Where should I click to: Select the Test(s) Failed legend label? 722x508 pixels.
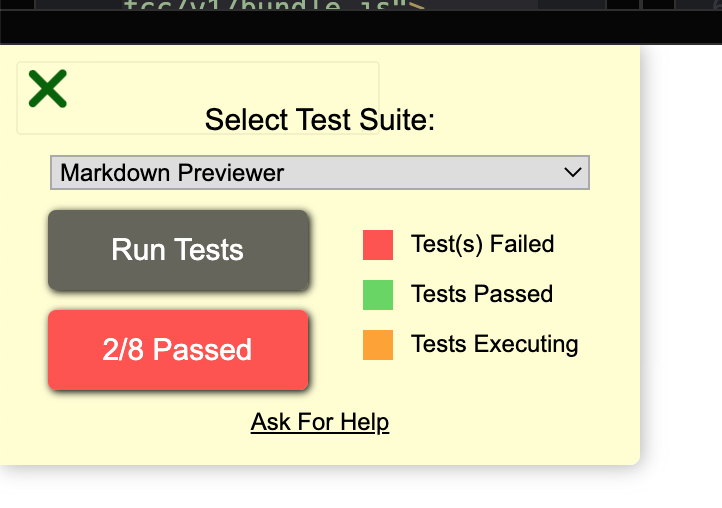482,244
